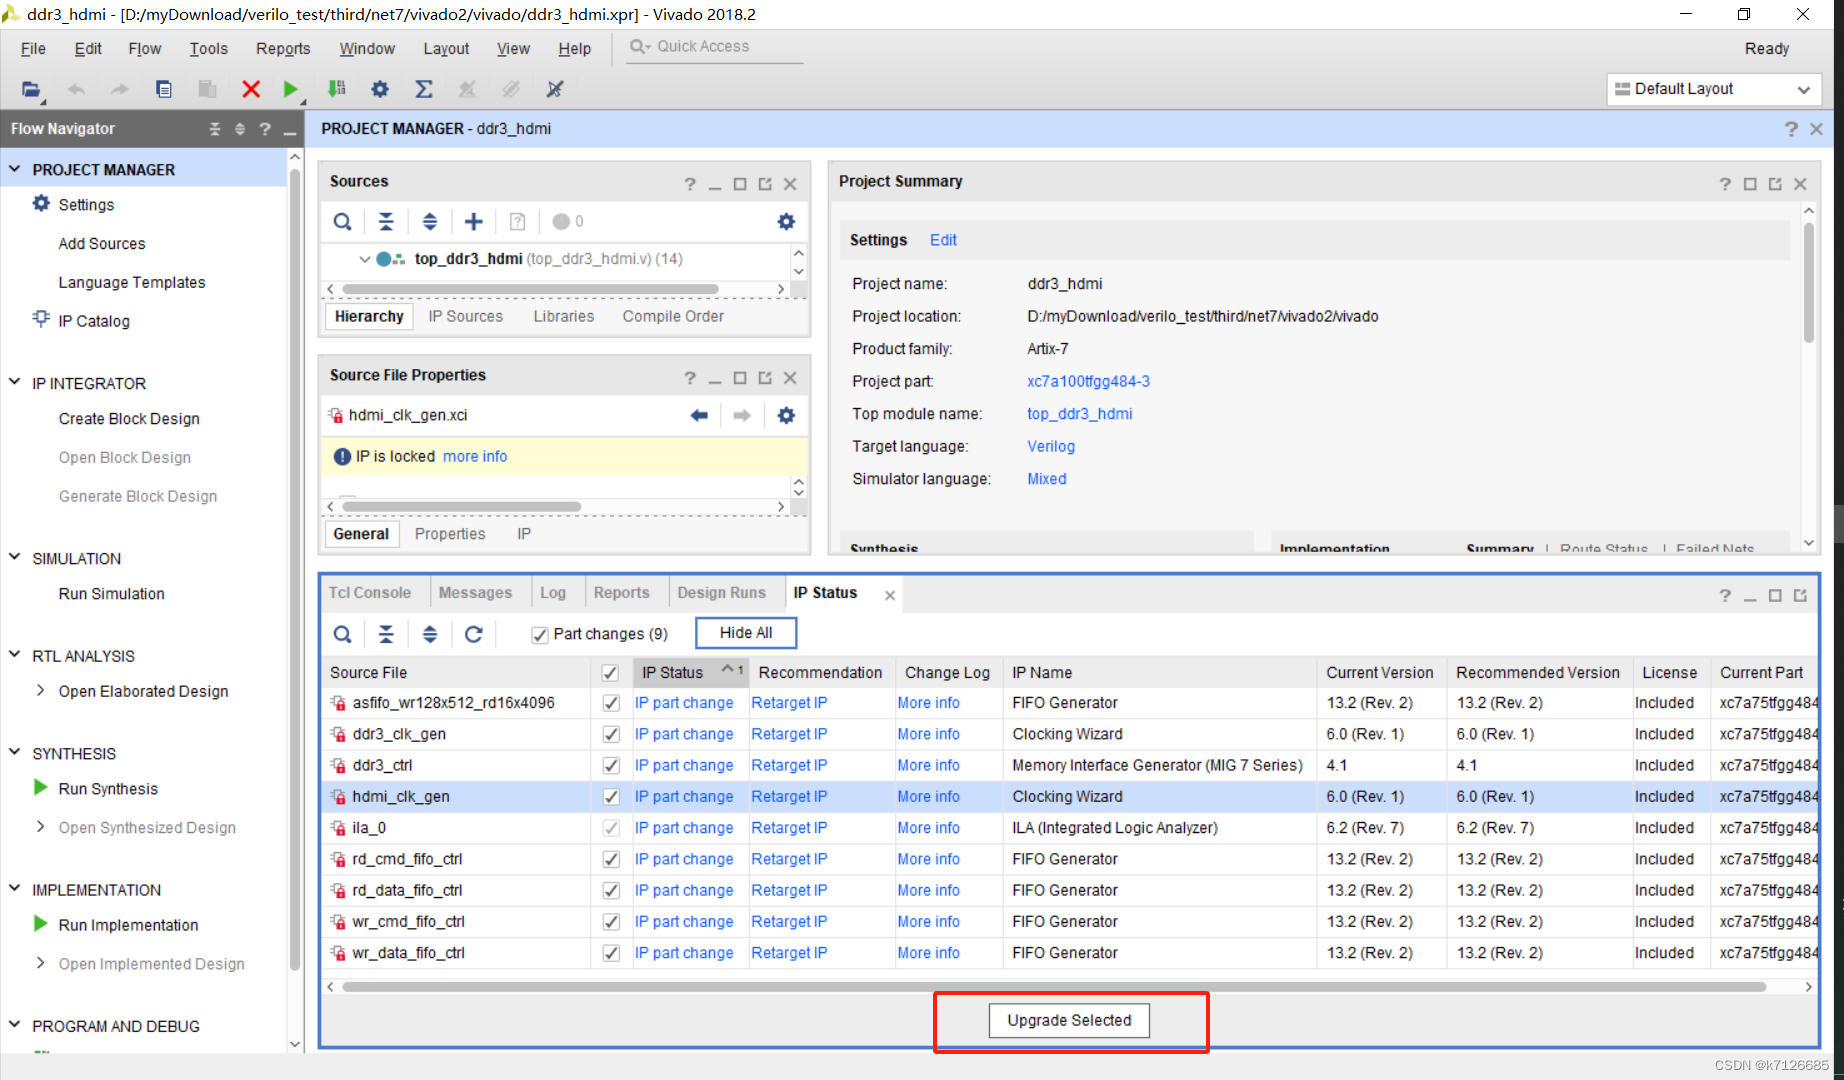Uncheck the rd_cmd_fifo_ctrl row checkbox

point(611,859)
